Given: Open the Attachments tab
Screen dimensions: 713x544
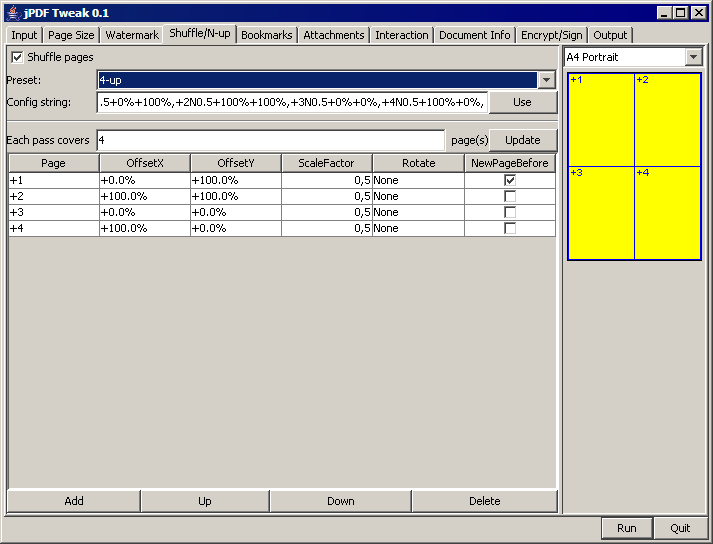Looking at the screenshot, I should click(x=333, y=35).
